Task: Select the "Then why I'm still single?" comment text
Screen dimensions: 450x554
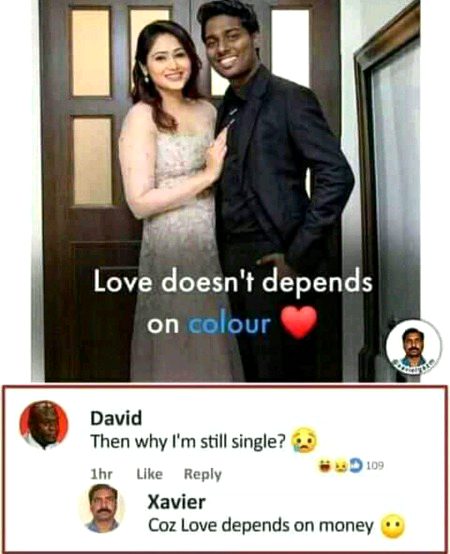Action: (188, 442)
